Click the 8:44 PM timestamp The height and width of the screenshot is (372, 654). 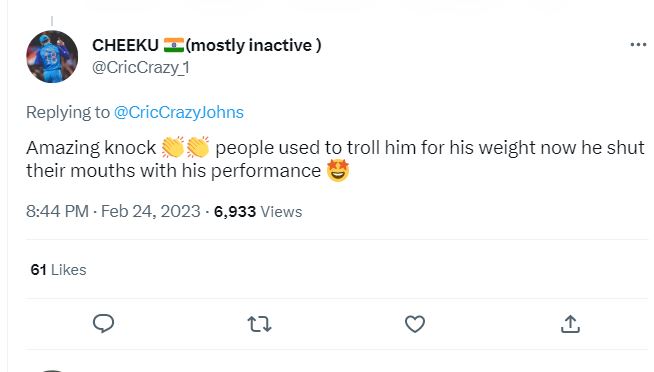[x=57, y=211]
